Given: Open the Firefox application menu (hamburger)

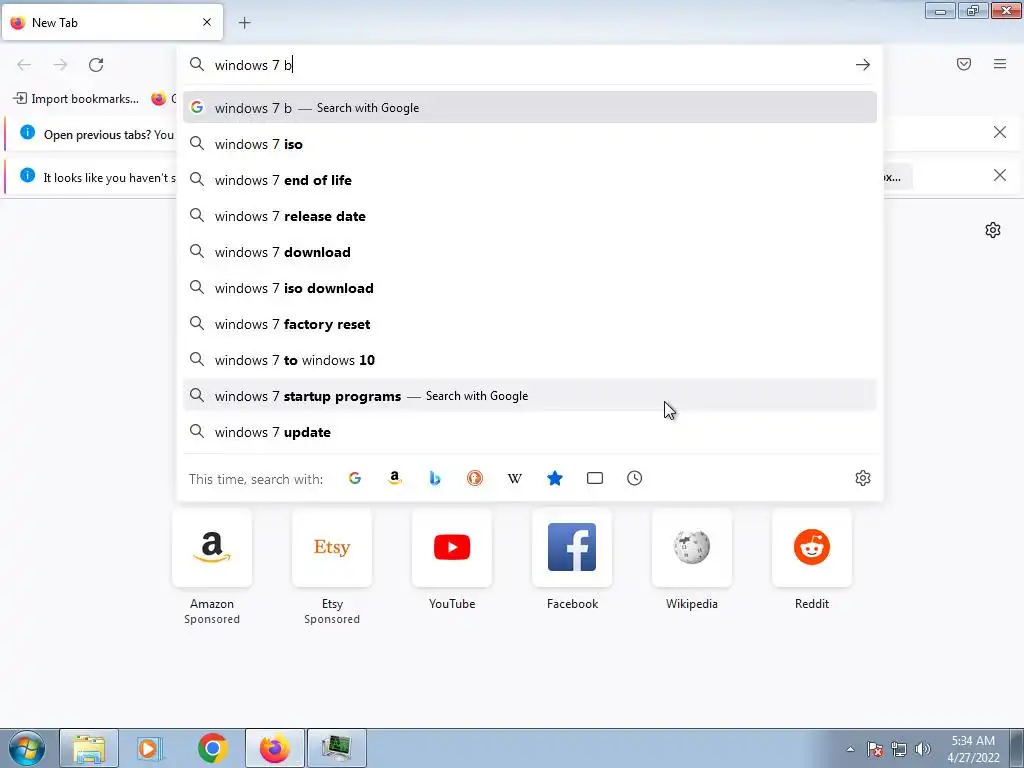Looking at the screenshot, I should [1000, 64].
